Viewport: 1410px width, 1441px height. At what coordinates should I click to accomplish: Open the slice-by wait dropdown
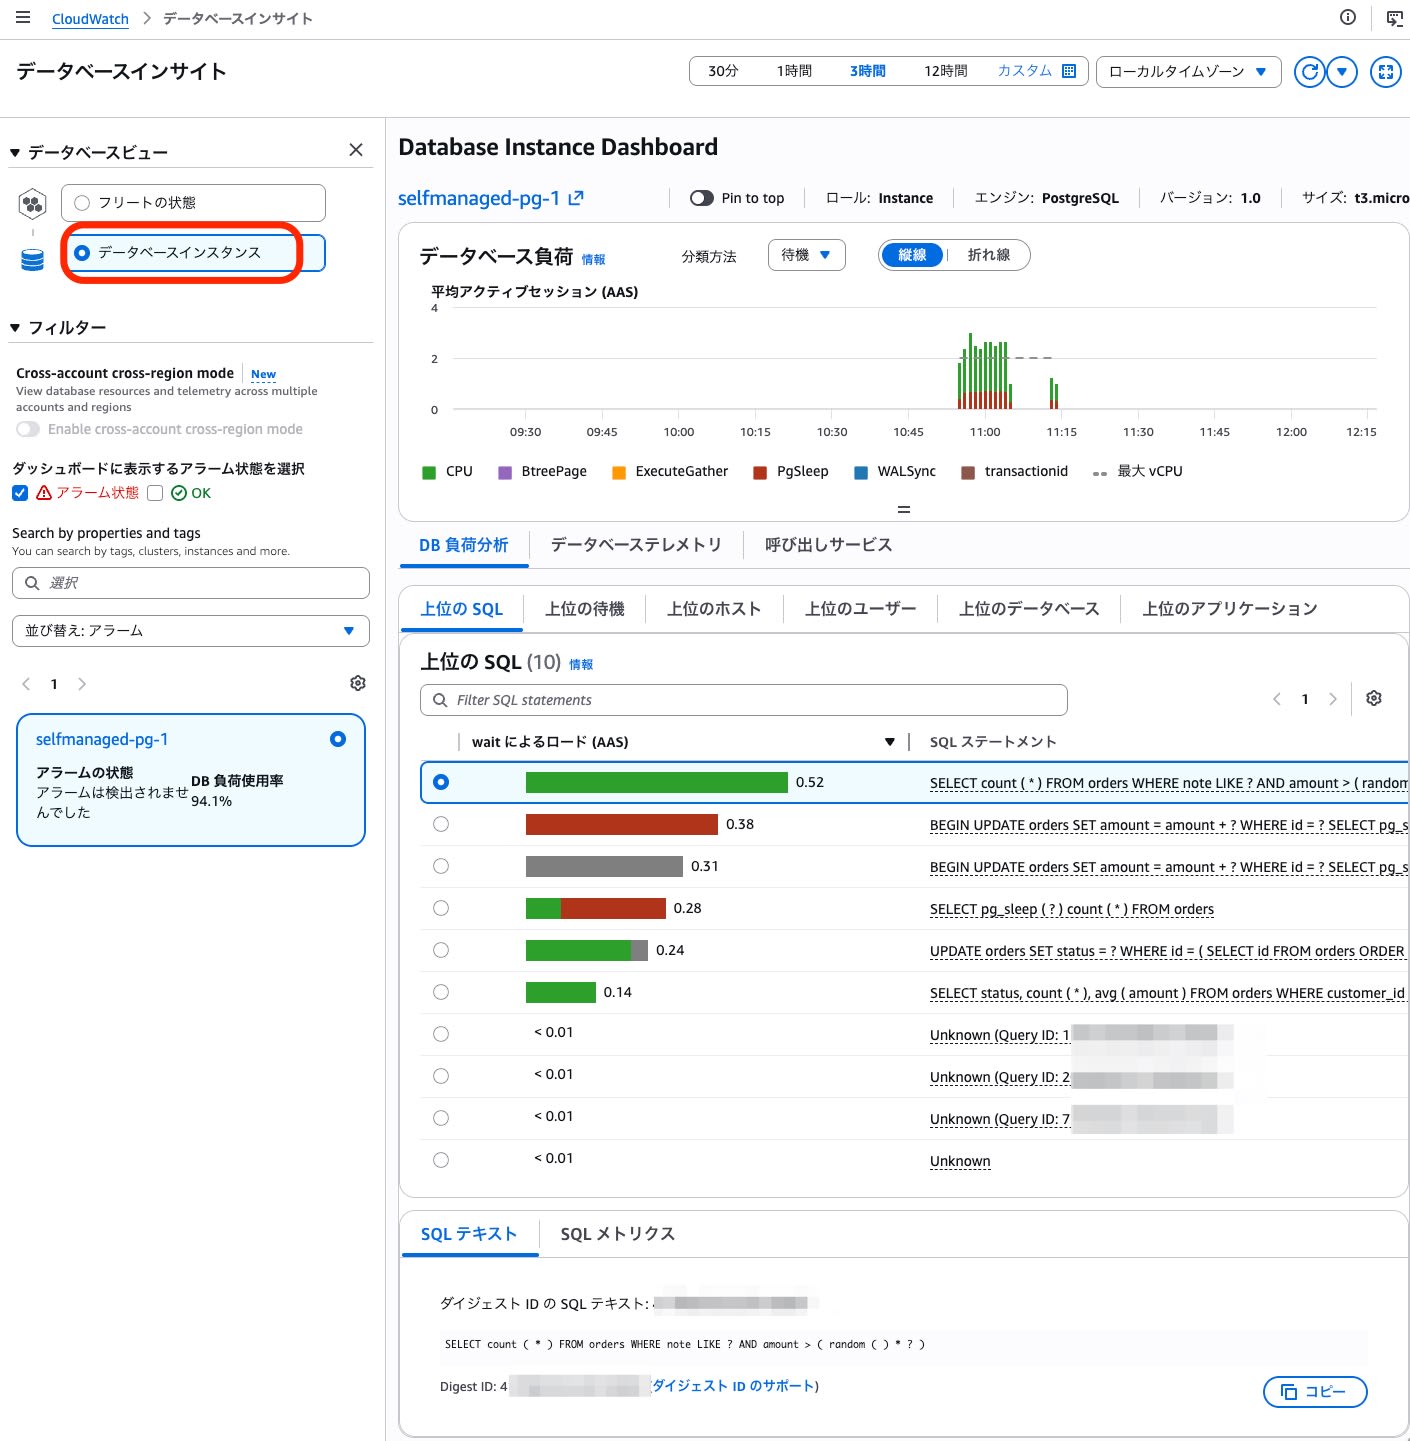[807, 255]
